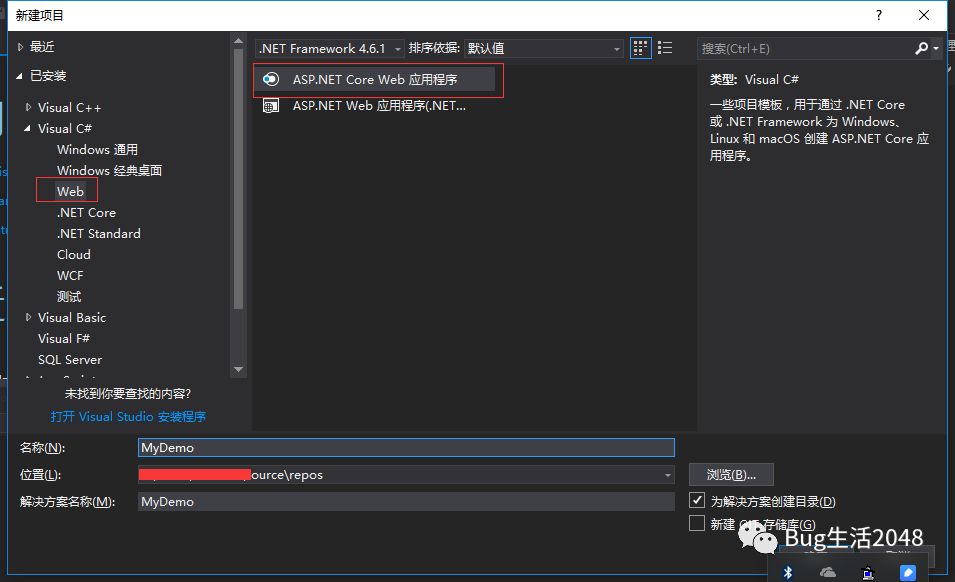Click the help question mark icon
This screenshot has width=955, height=582.
pos(878,15)
